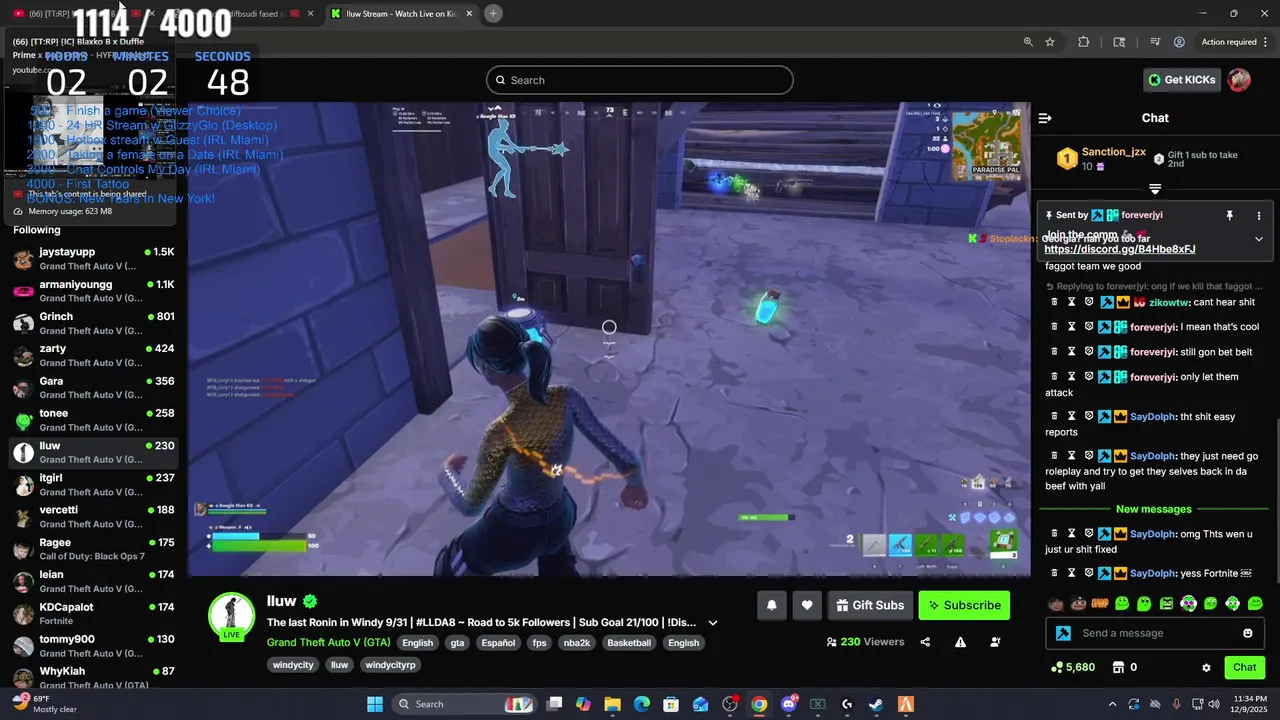Click the chat identity badge in the message box
The height and width of the screenshot is (720, 1280).
pos(1064,633)
